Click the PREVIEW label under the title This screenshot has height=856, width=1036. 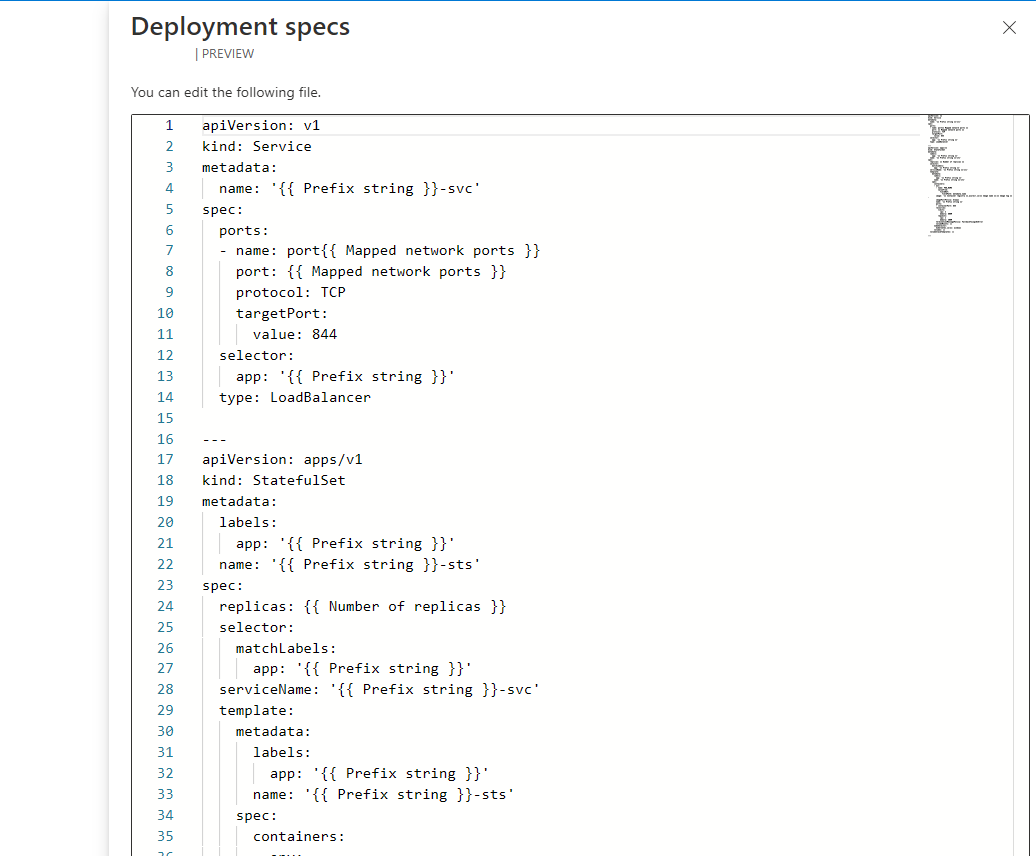click(226, 54)
